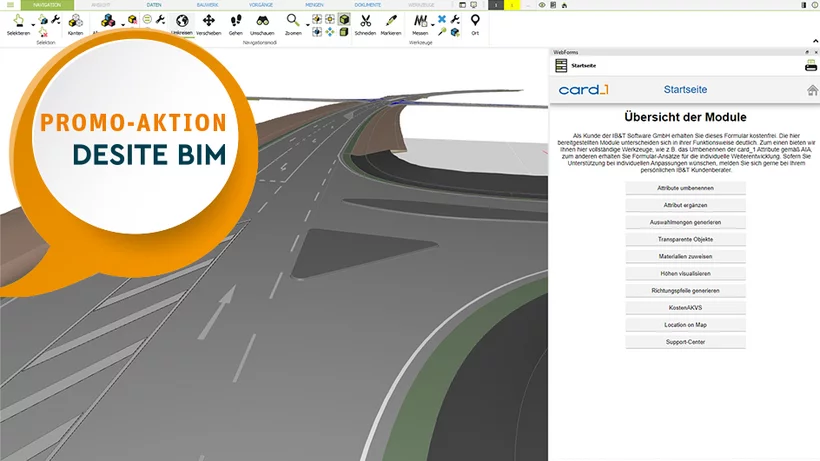Select the Zoomen magnifier tool
This screenshot has height=461, width=820.
coord(293,25)
